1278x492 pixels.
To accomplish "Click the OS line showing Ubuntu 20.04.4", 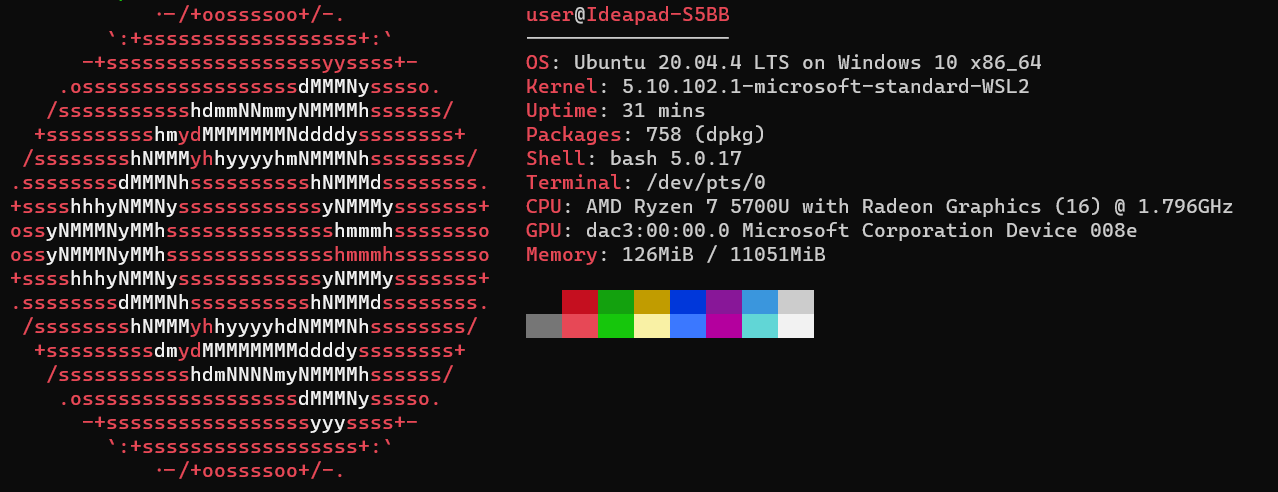I will click(784, 63).
